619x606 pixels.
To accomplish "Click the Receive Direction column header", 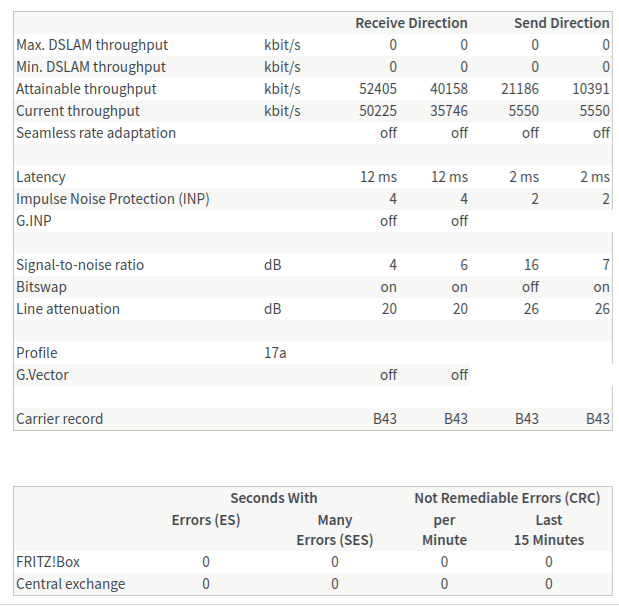I will (411, 23).
